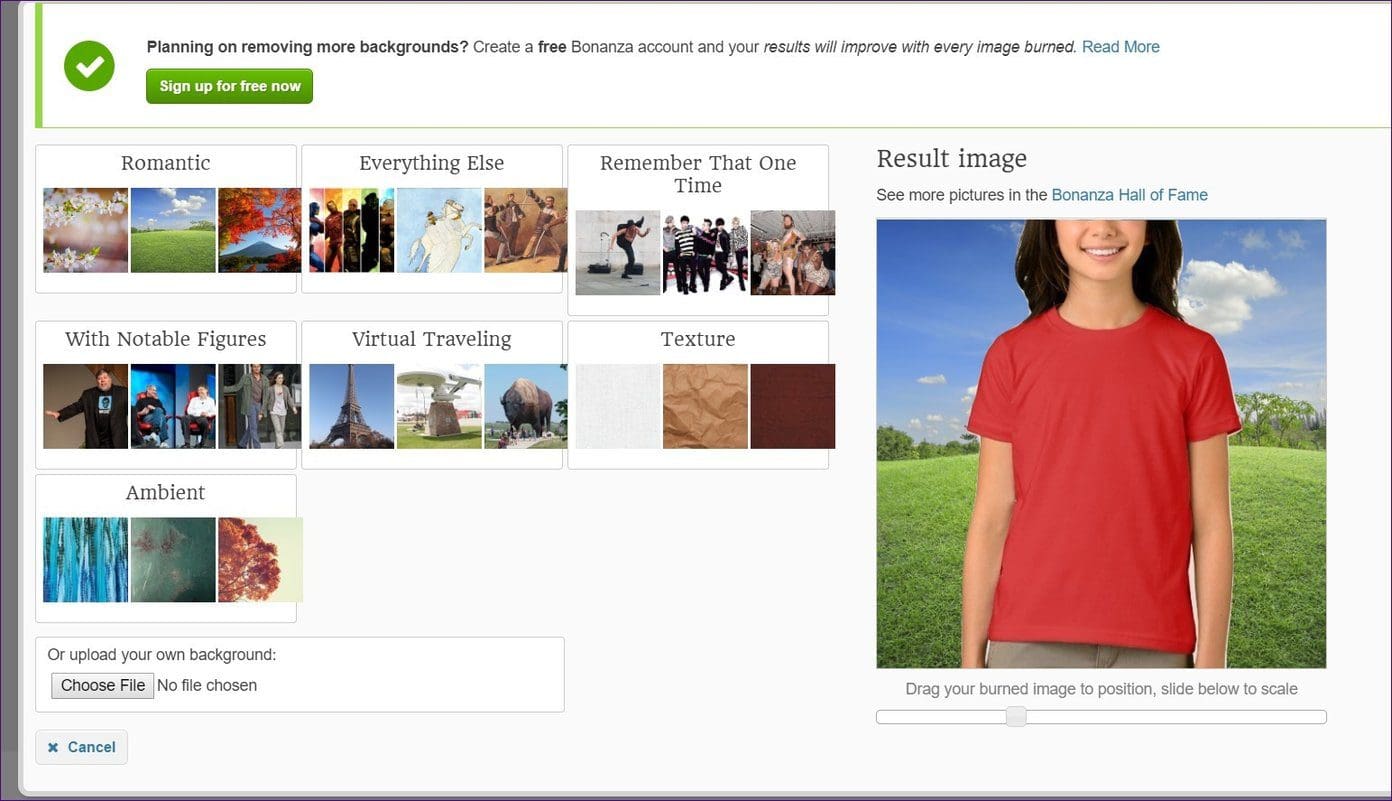
Task: Select the costumed crowd background thumbnail
Action: pos(793,252)
